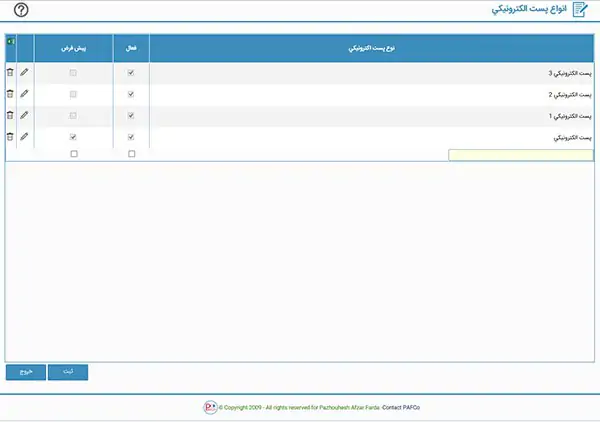This screenshot has height=422, width=600.
Task: Select the cell text پست الكترونيكي 1
Action: pyautogui.click(x=570, y=116)
